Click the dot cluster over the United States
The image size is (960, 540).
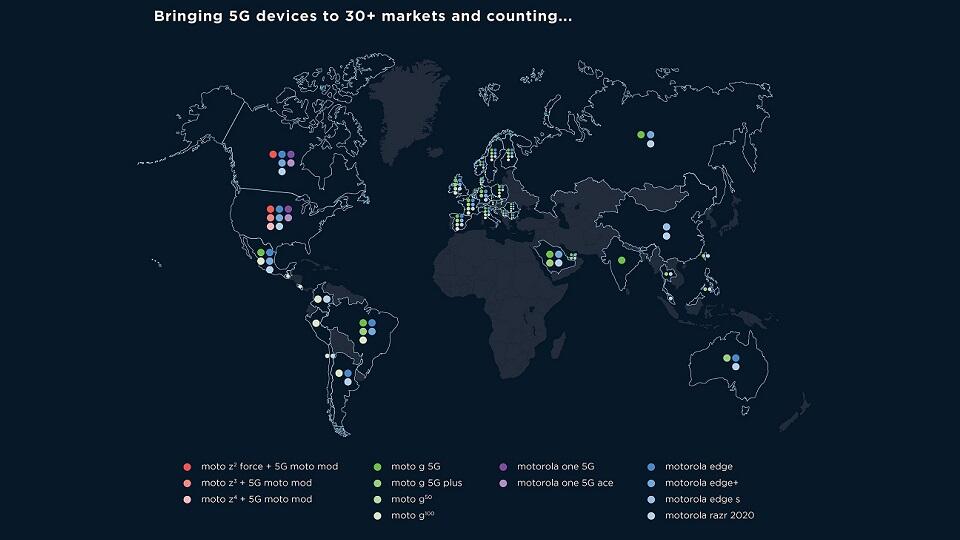(x=279, y=216)
